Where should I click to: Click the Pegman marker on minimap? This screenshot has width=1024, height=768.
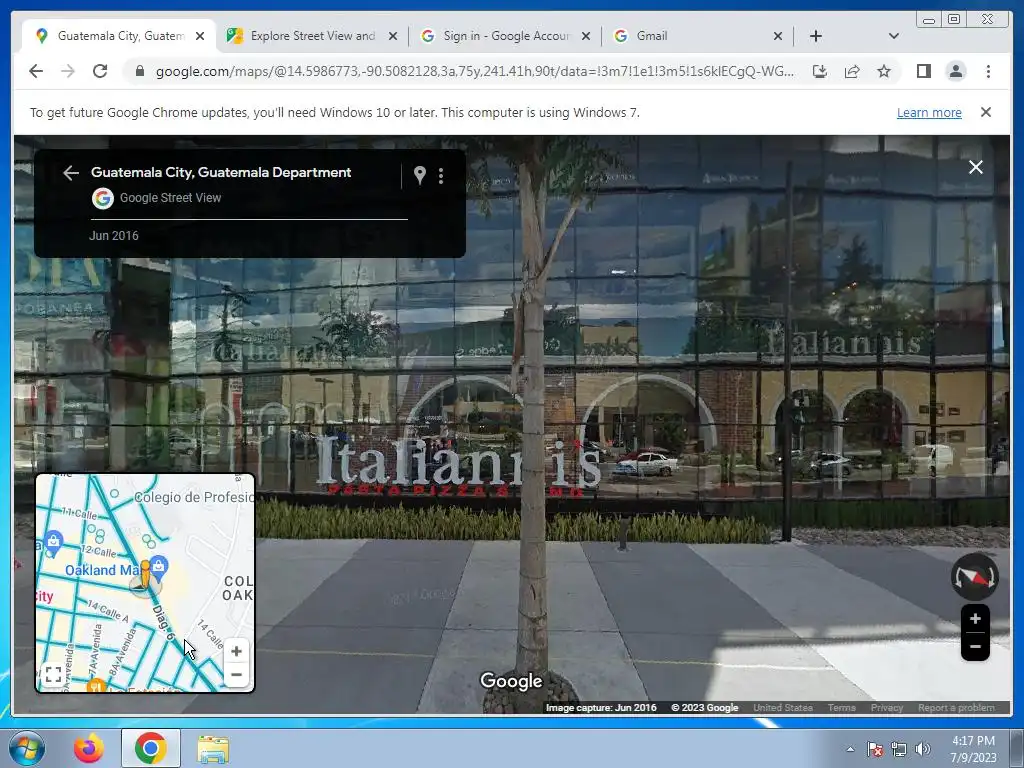[144, 575]
